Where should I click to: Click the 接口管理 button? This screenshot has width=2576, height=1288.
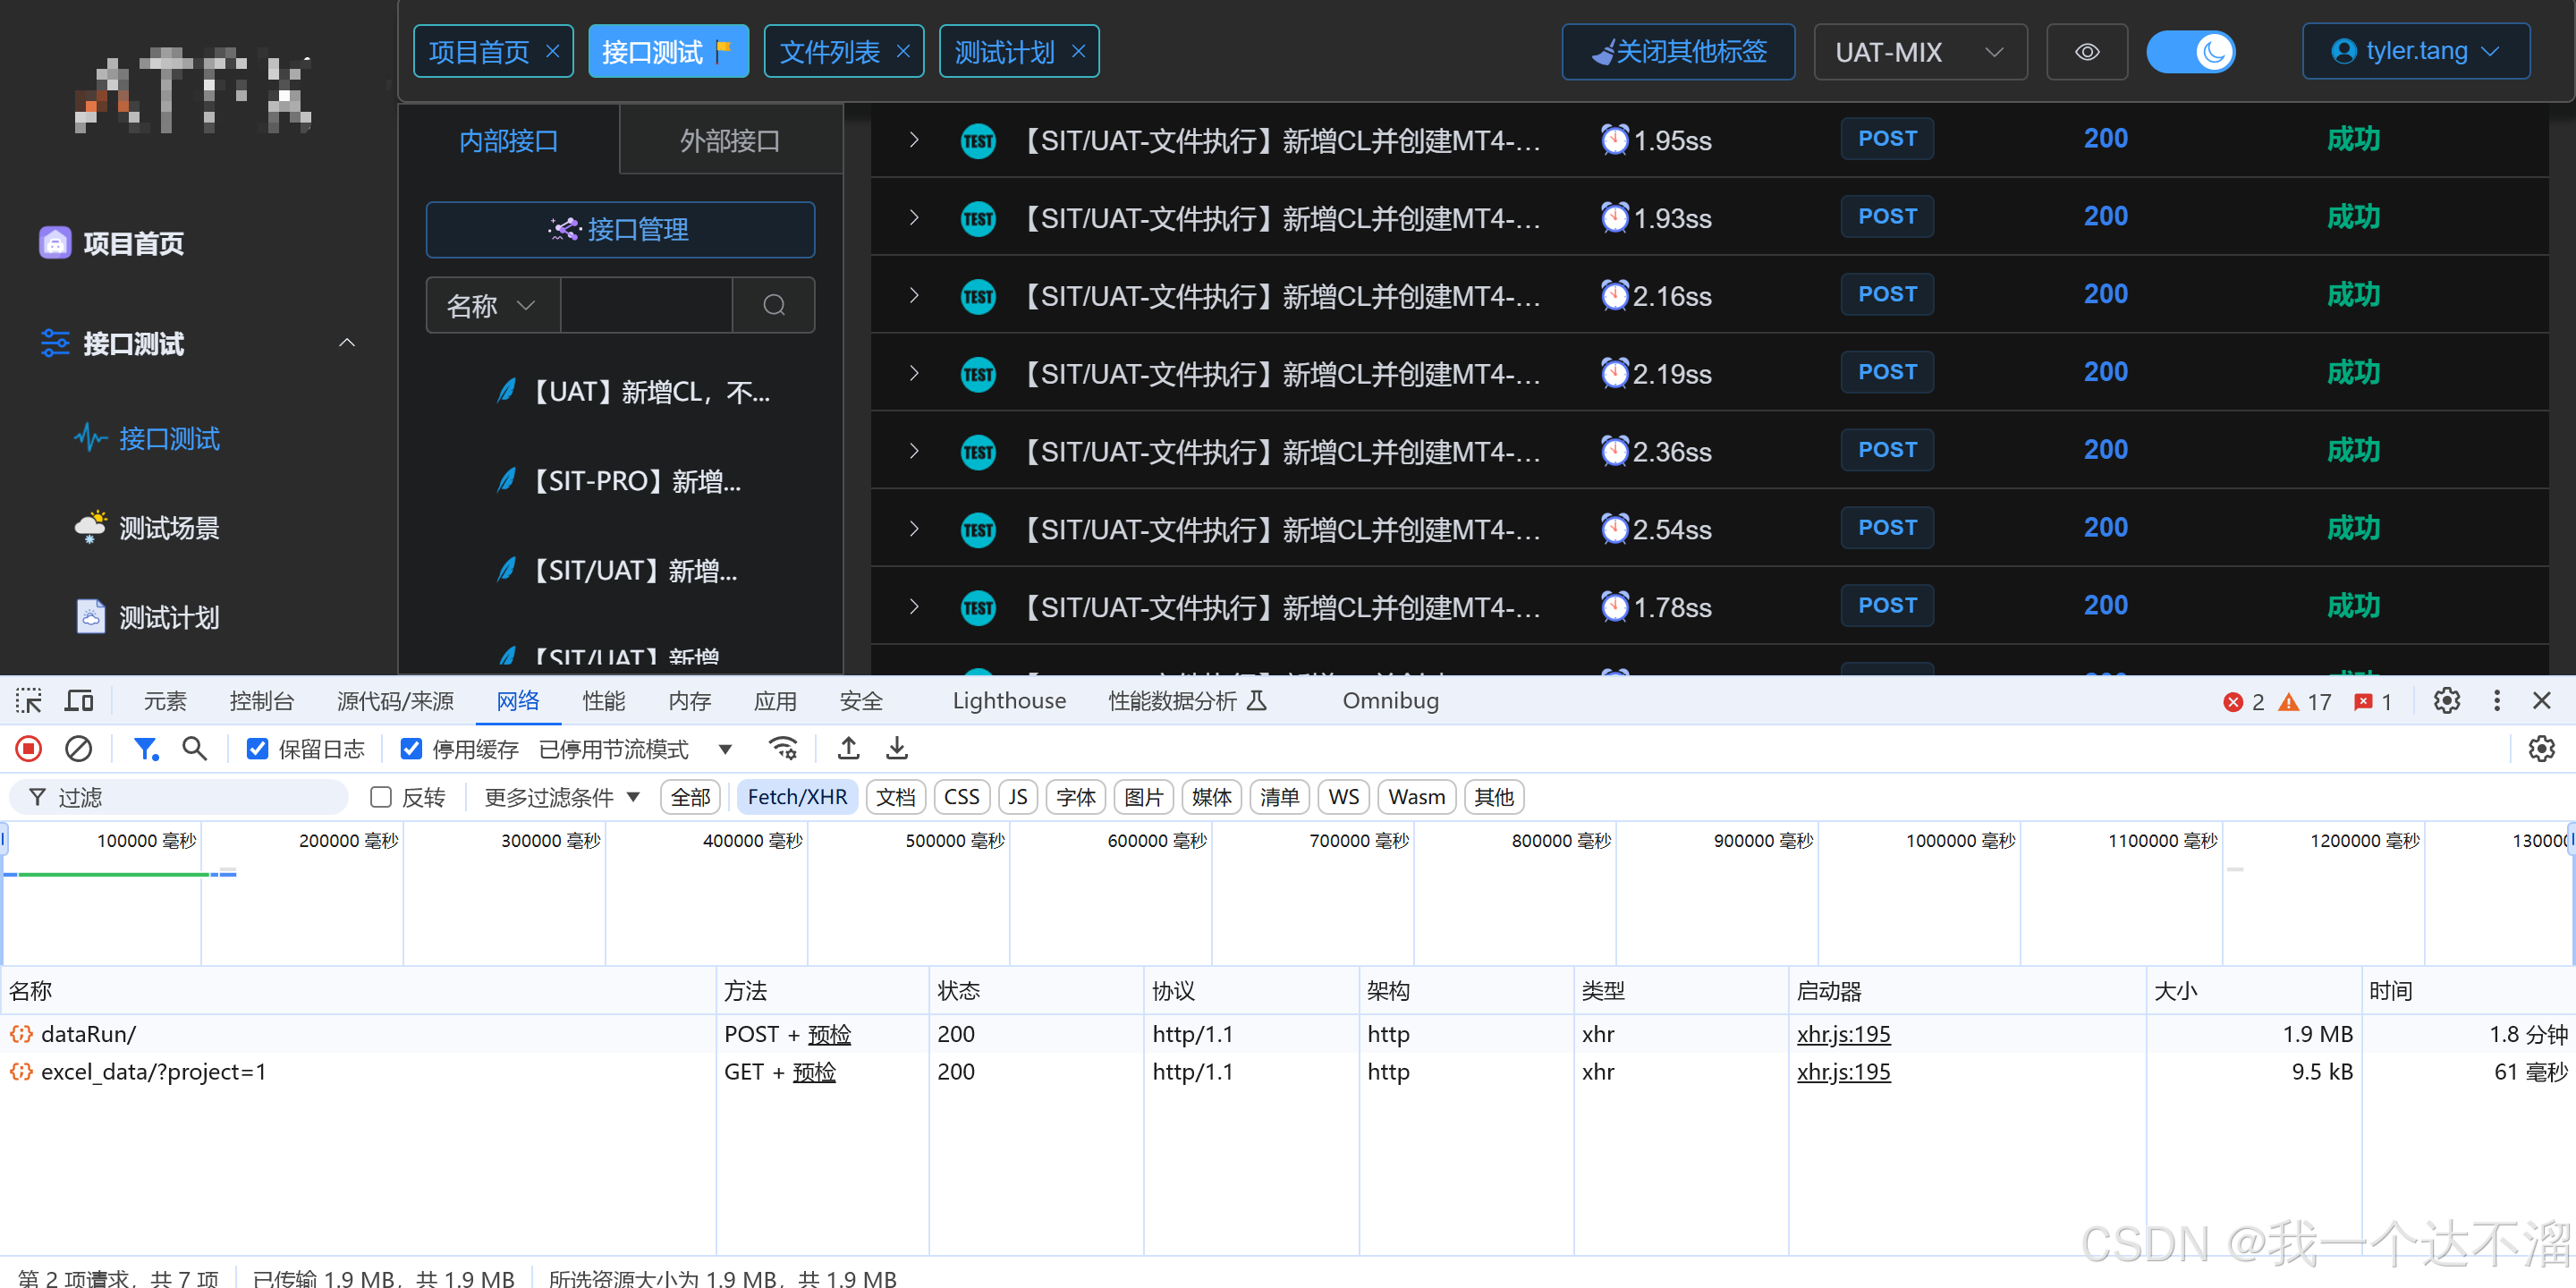point(620,230)
